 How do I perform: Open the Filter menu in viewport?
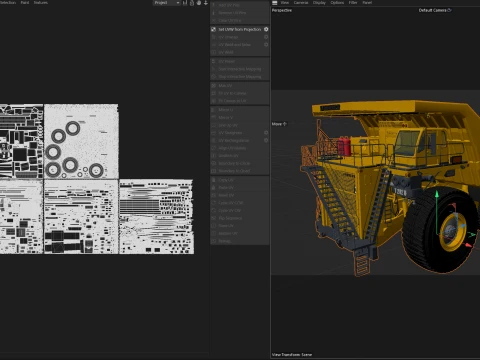pos(353,3)
